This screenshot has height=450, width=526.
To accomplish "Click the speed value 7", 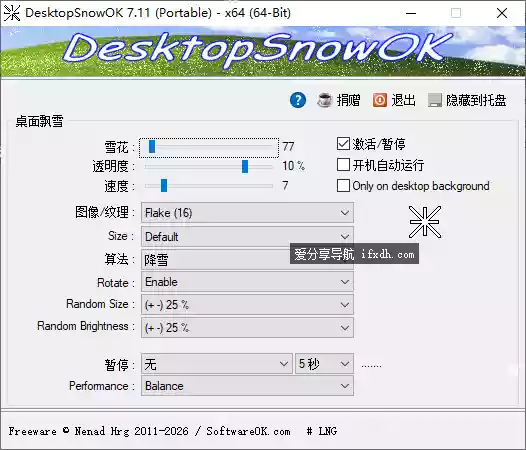I will (285, 185).
